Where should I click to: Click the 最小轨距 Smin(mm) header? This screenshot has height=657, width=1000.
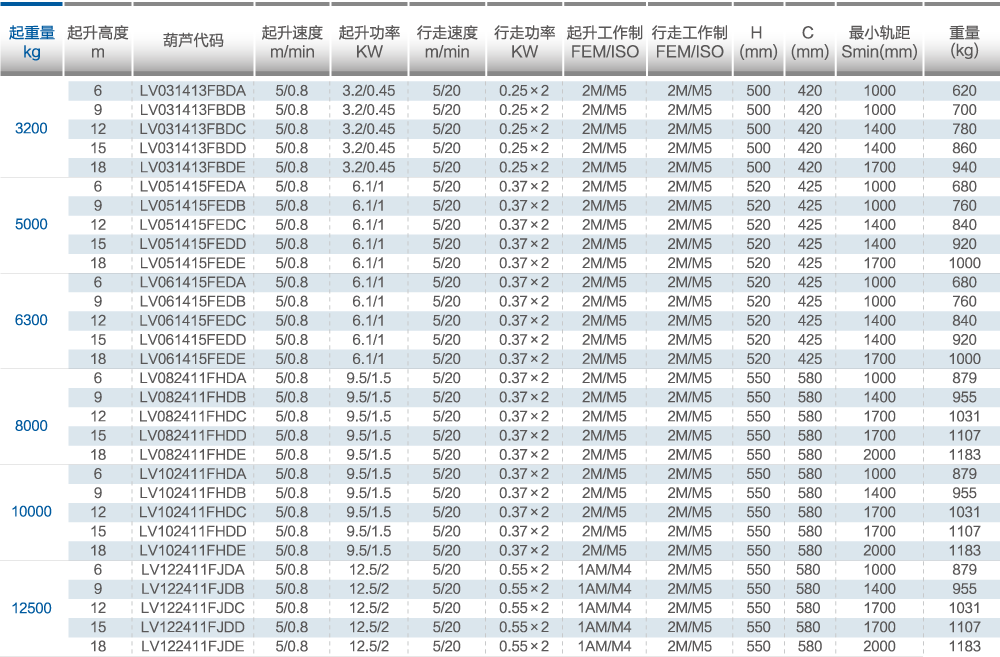(x=879, y=42)
